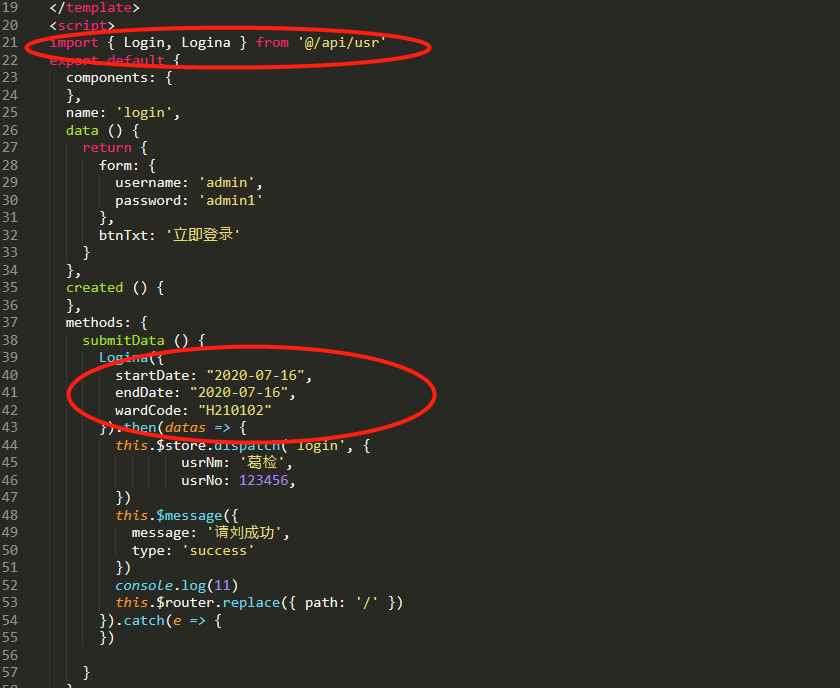Click the number 11 in console.log
The width and height of the screenshot is (840, 688).
click(222, 585)
